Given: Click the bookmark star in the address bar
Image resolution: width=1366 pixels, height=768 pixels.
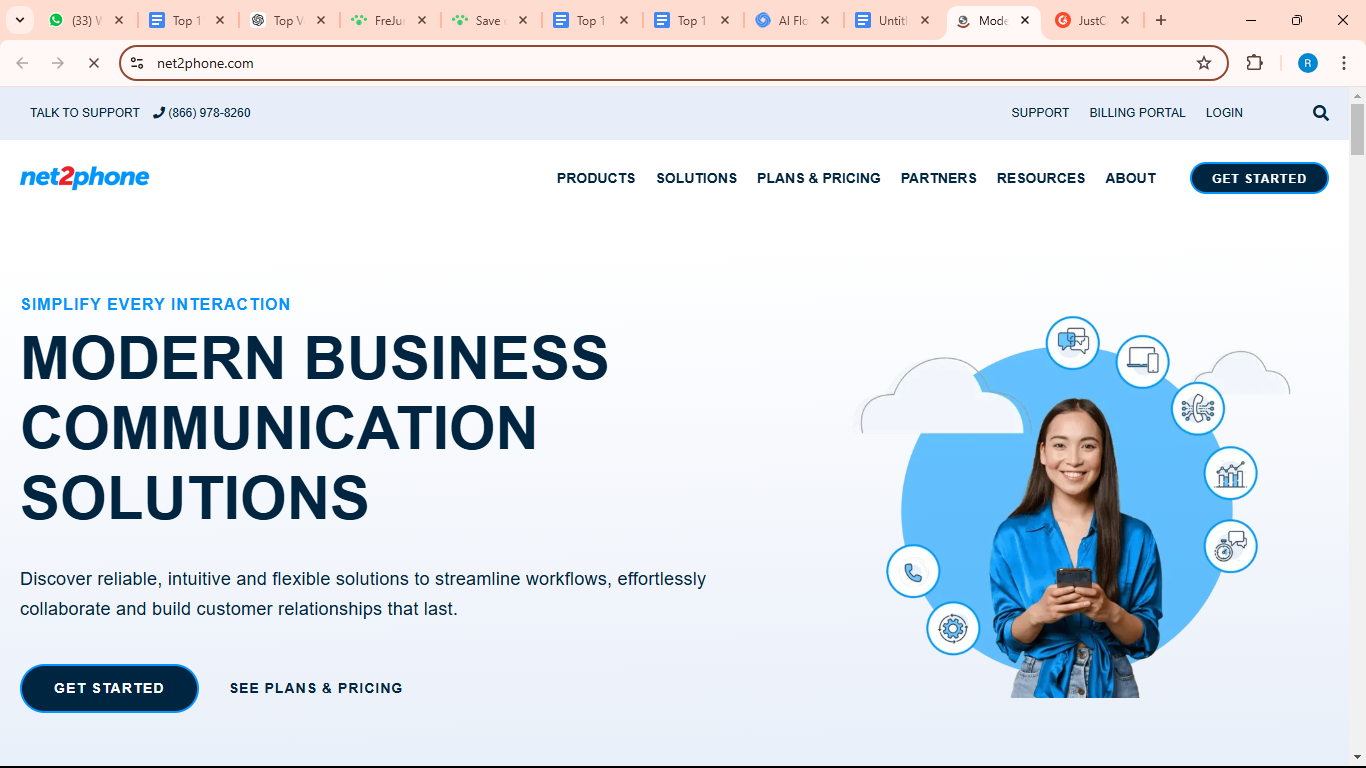Looking at the screenshot, I should point(1203,62).
